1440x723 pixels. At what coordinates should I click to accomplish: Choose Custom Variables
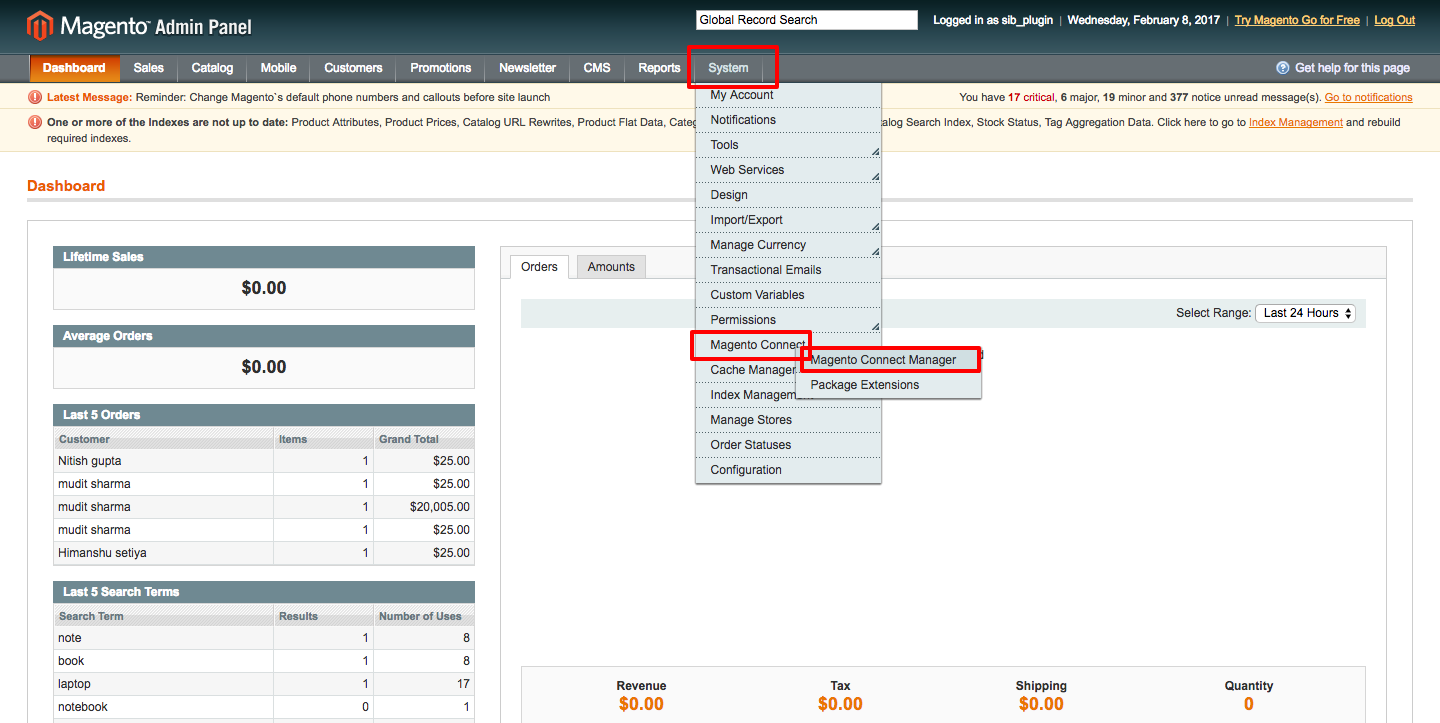coord(788,295)
